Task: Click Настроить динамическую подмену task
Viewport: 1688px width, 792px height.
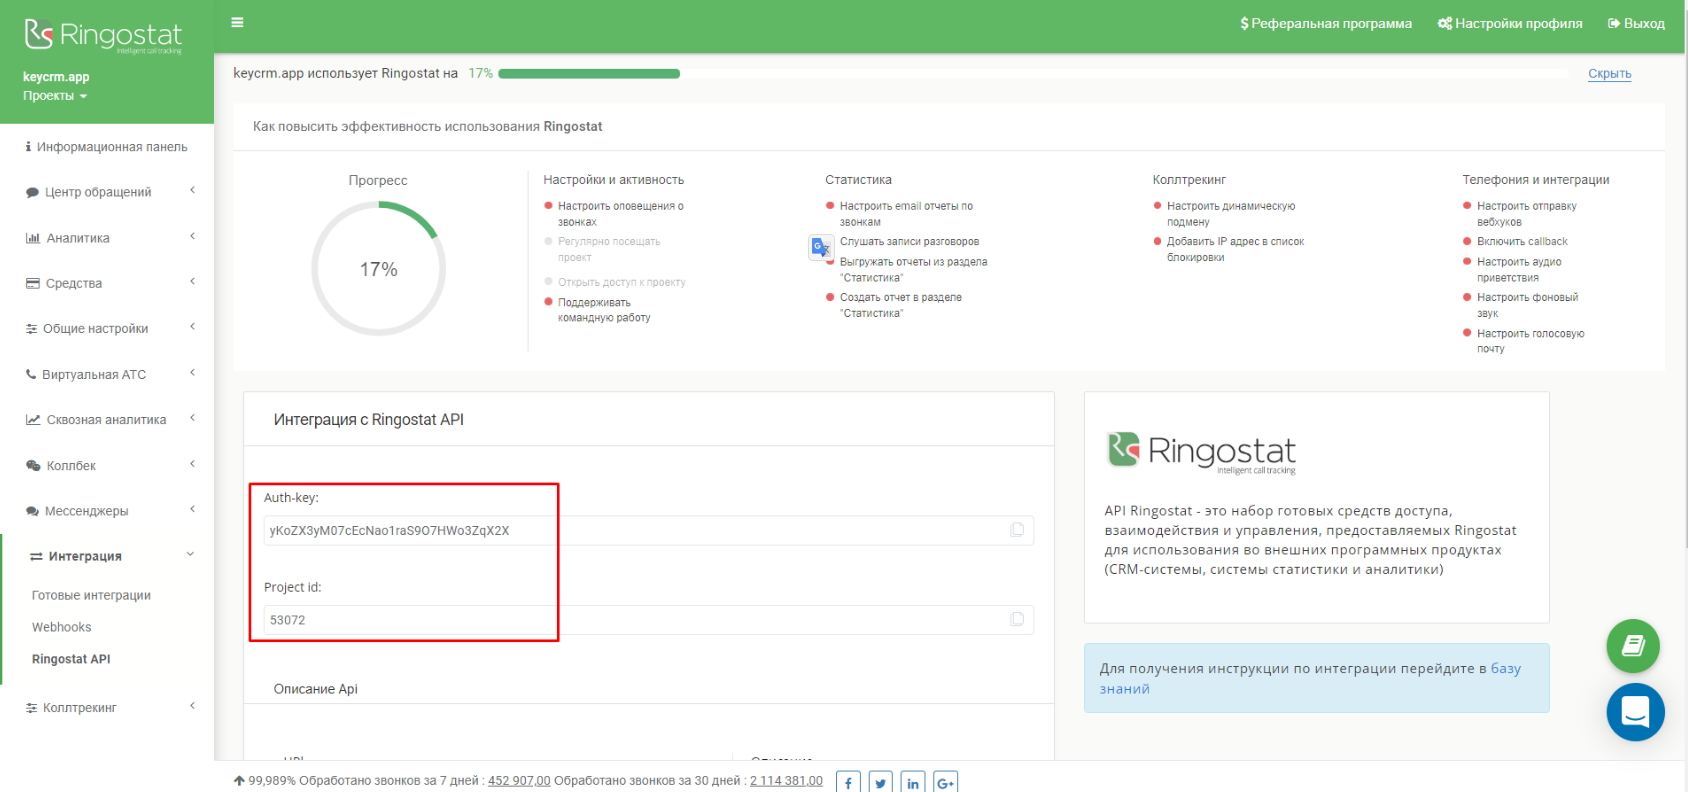Action: (1230, 214)
